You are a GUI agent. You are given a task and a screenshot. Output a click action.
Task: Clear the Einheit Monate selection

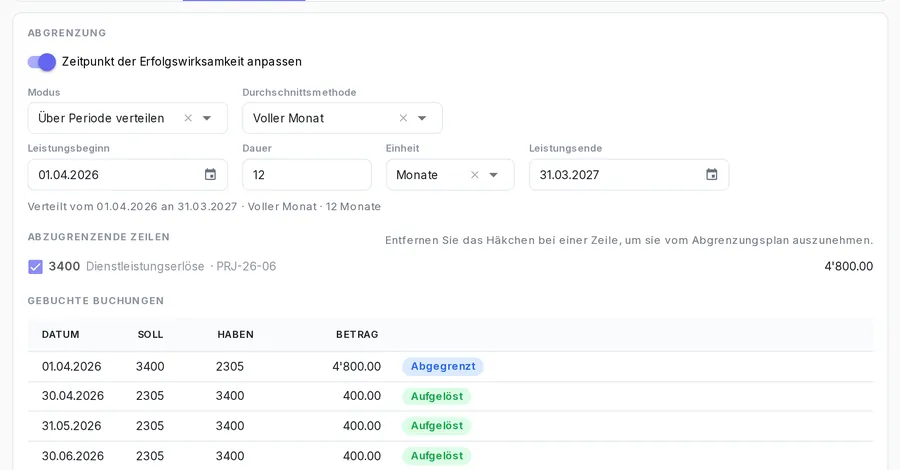(475, 175)
